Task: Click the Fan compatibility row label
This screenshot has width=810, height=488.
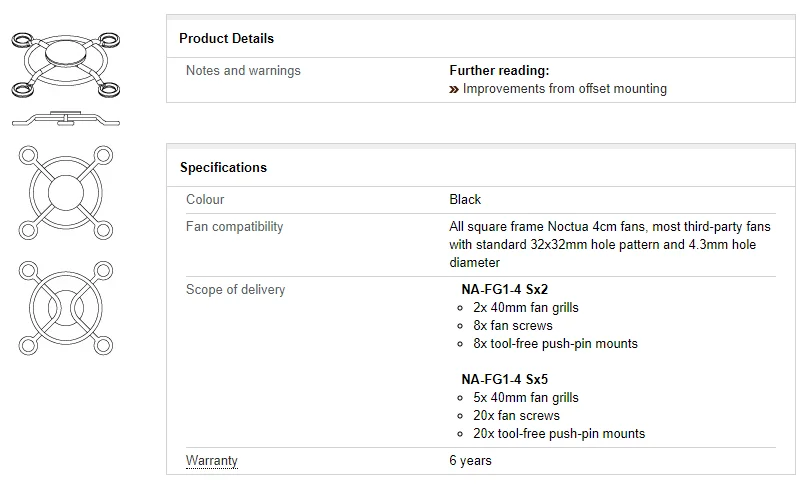Action: [x=234, y=226]
